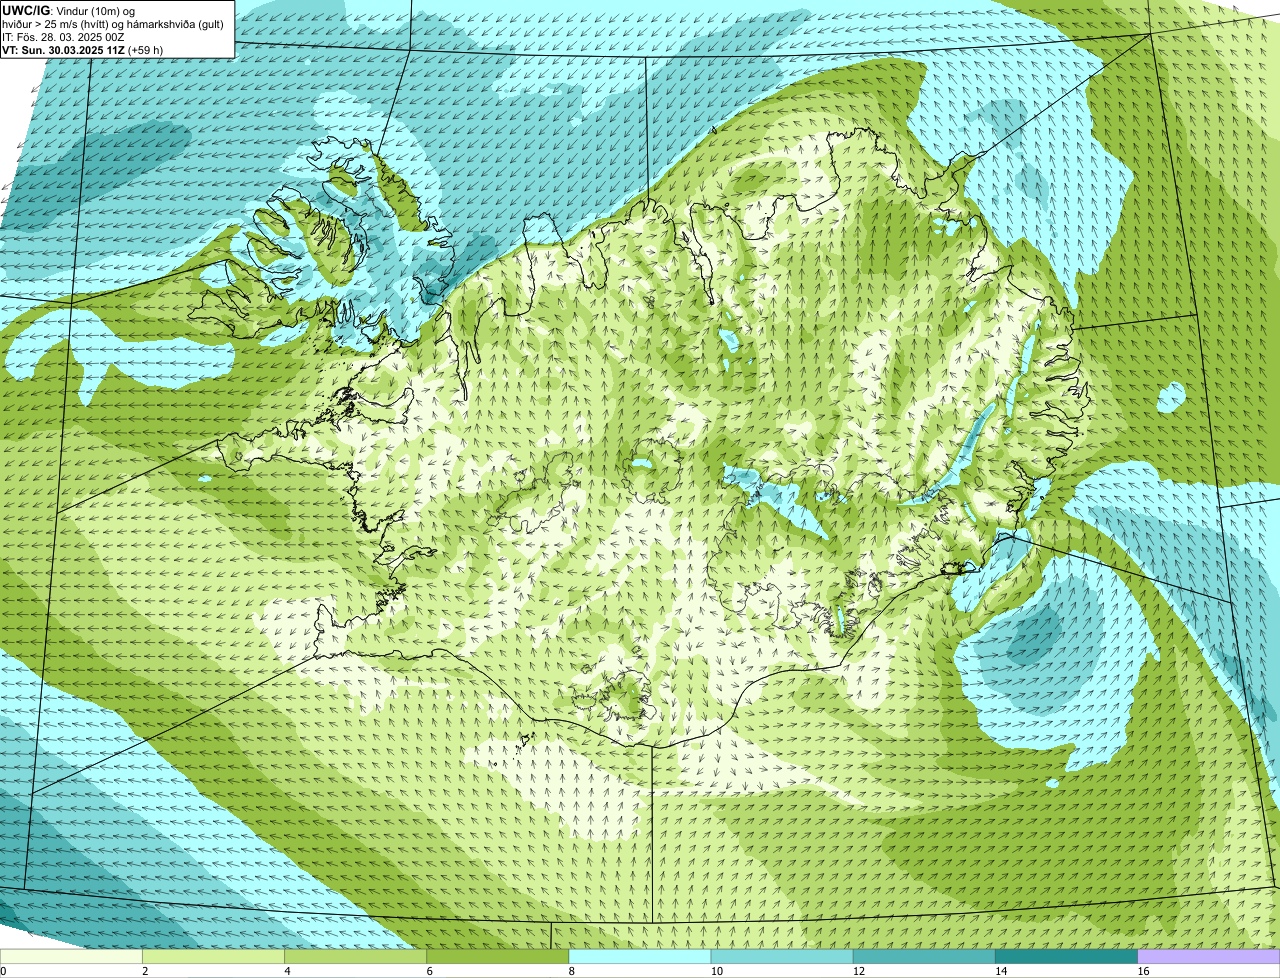Click the legend scale label '8'
This screenshot has width=1280, height=978.
coord(571,971)
